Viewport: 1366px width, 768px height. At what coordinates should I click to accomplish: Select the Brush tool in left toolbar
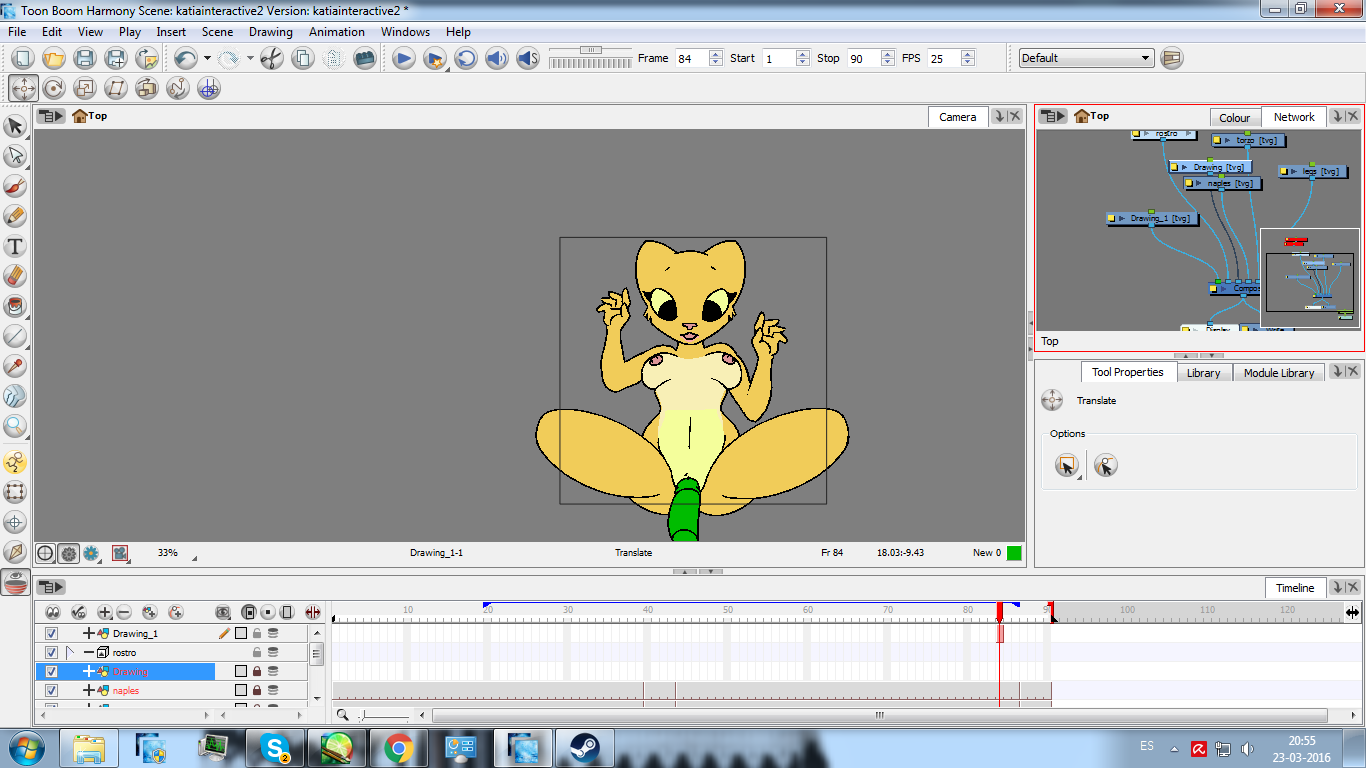coord(15,186)
